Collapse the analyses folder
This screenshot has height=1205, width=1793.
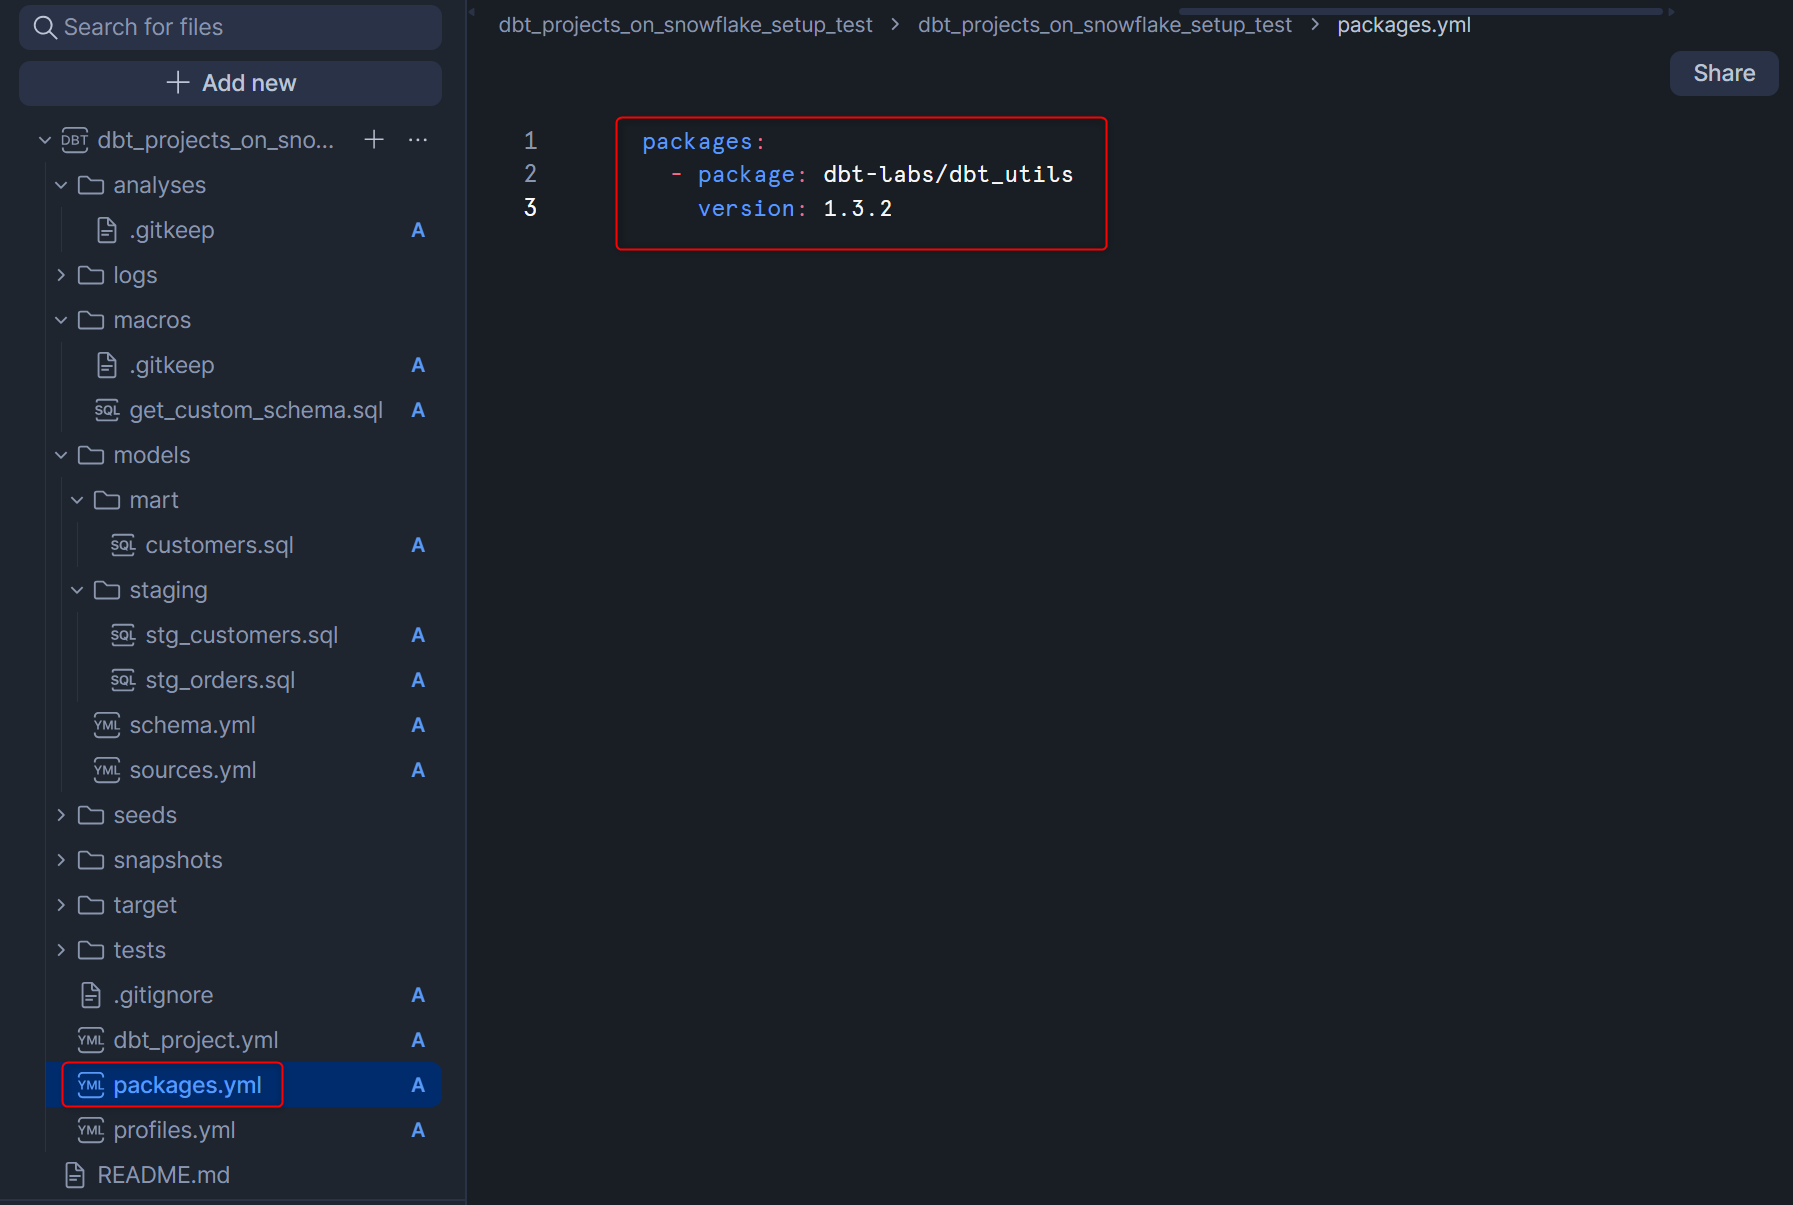[61, 185]
